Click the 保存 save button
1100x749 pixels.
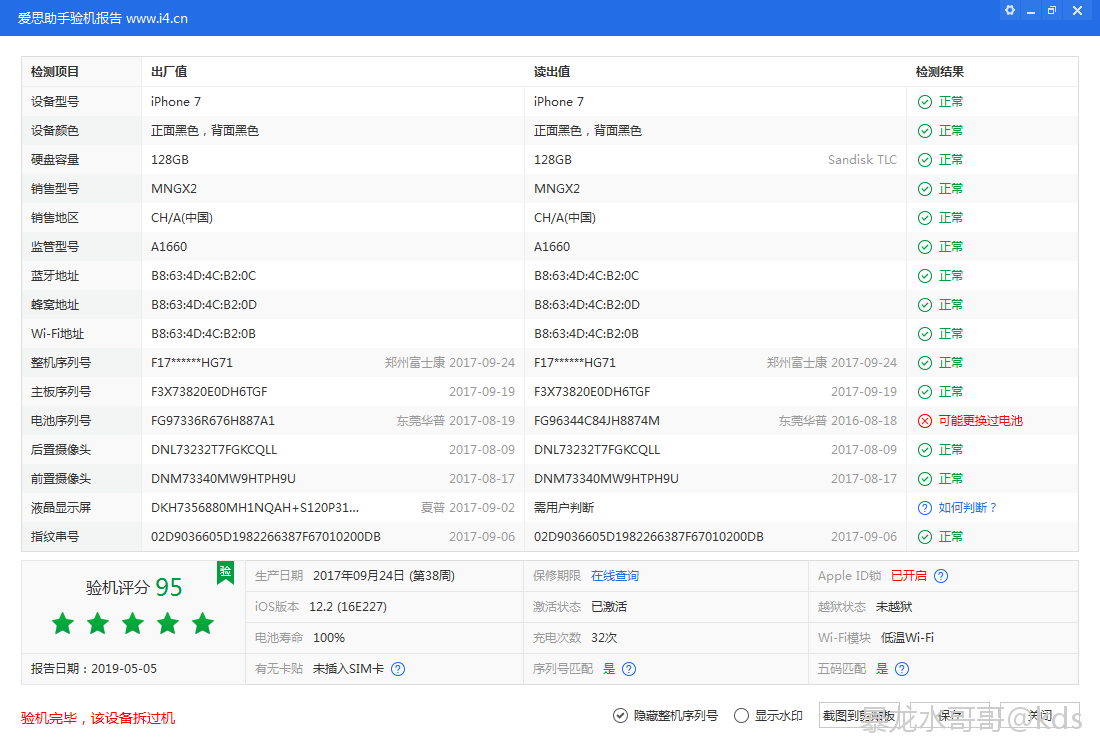click(x=949, y=716)
